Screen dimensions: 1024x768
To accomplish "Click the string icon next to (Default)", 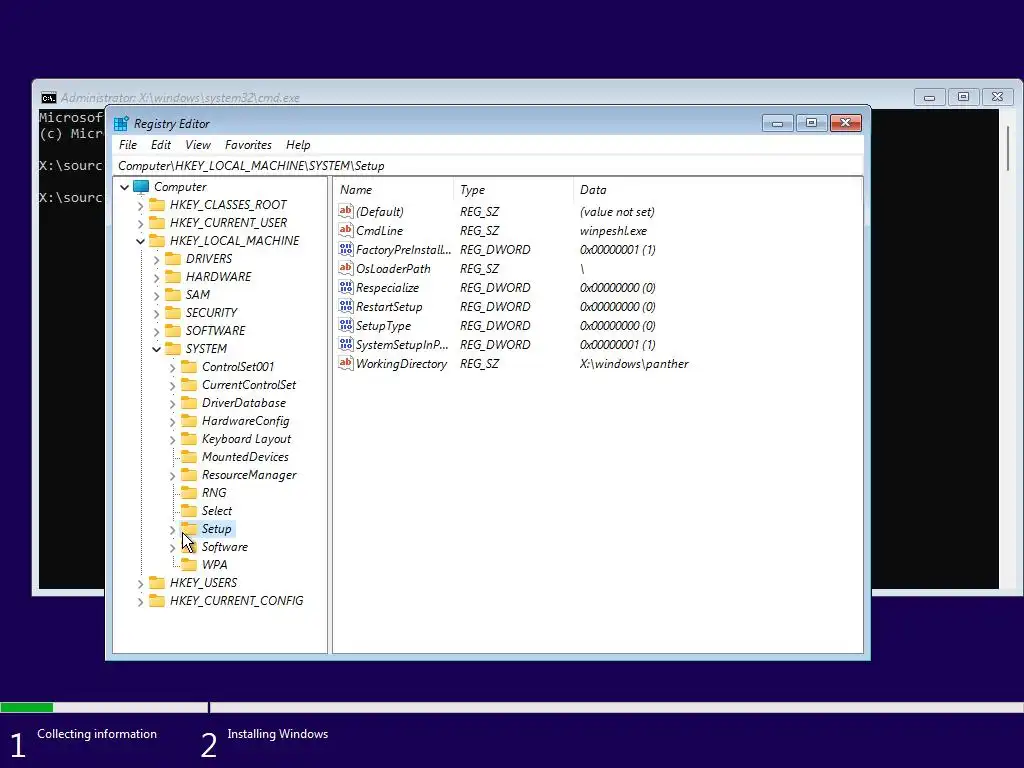I will coord(345,211).
